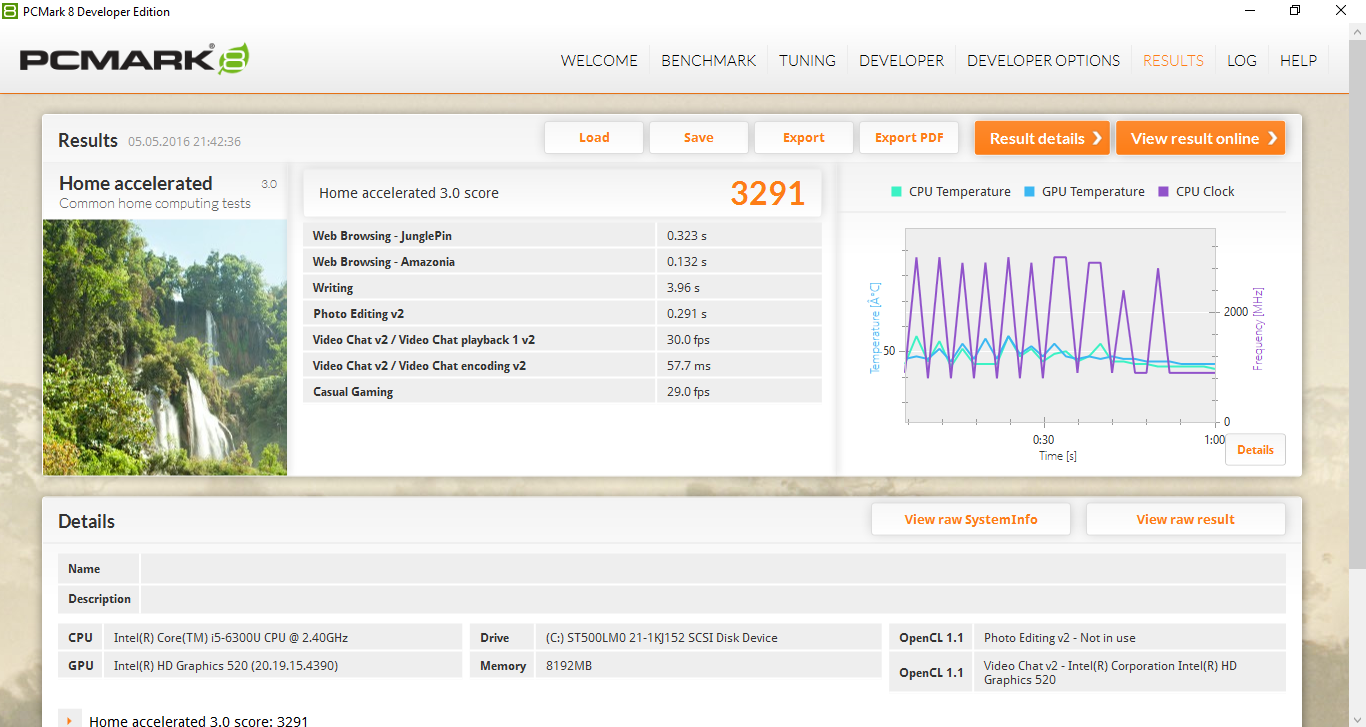Click the 8192MB memory value

pyautogui.click(x=569, y=665)
